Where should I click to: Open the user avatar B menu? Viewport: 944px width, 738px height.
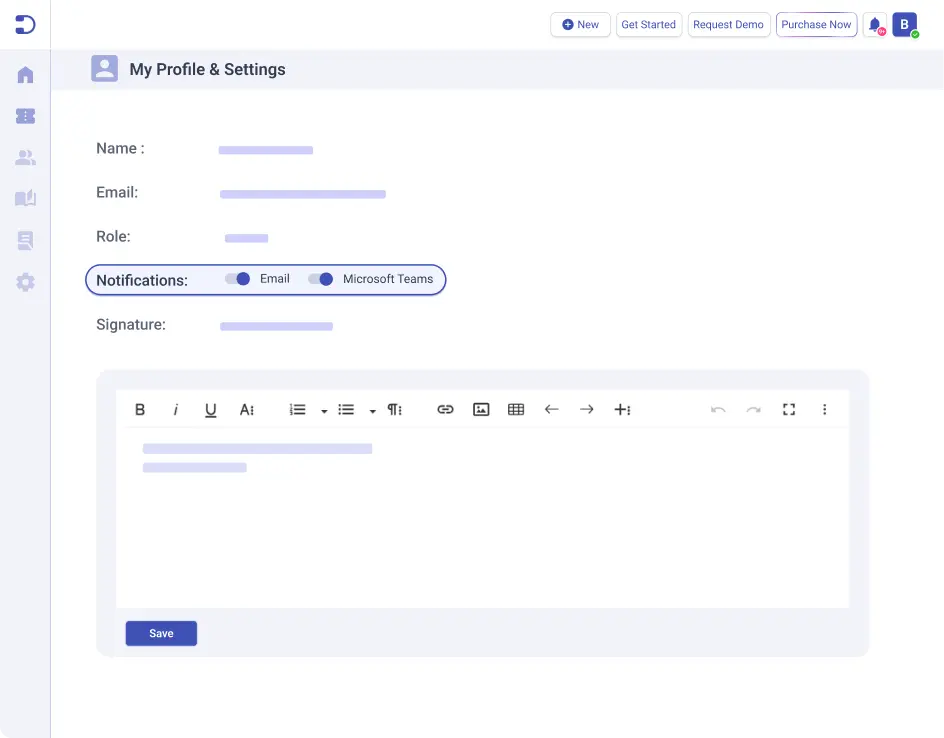[904, 25]
